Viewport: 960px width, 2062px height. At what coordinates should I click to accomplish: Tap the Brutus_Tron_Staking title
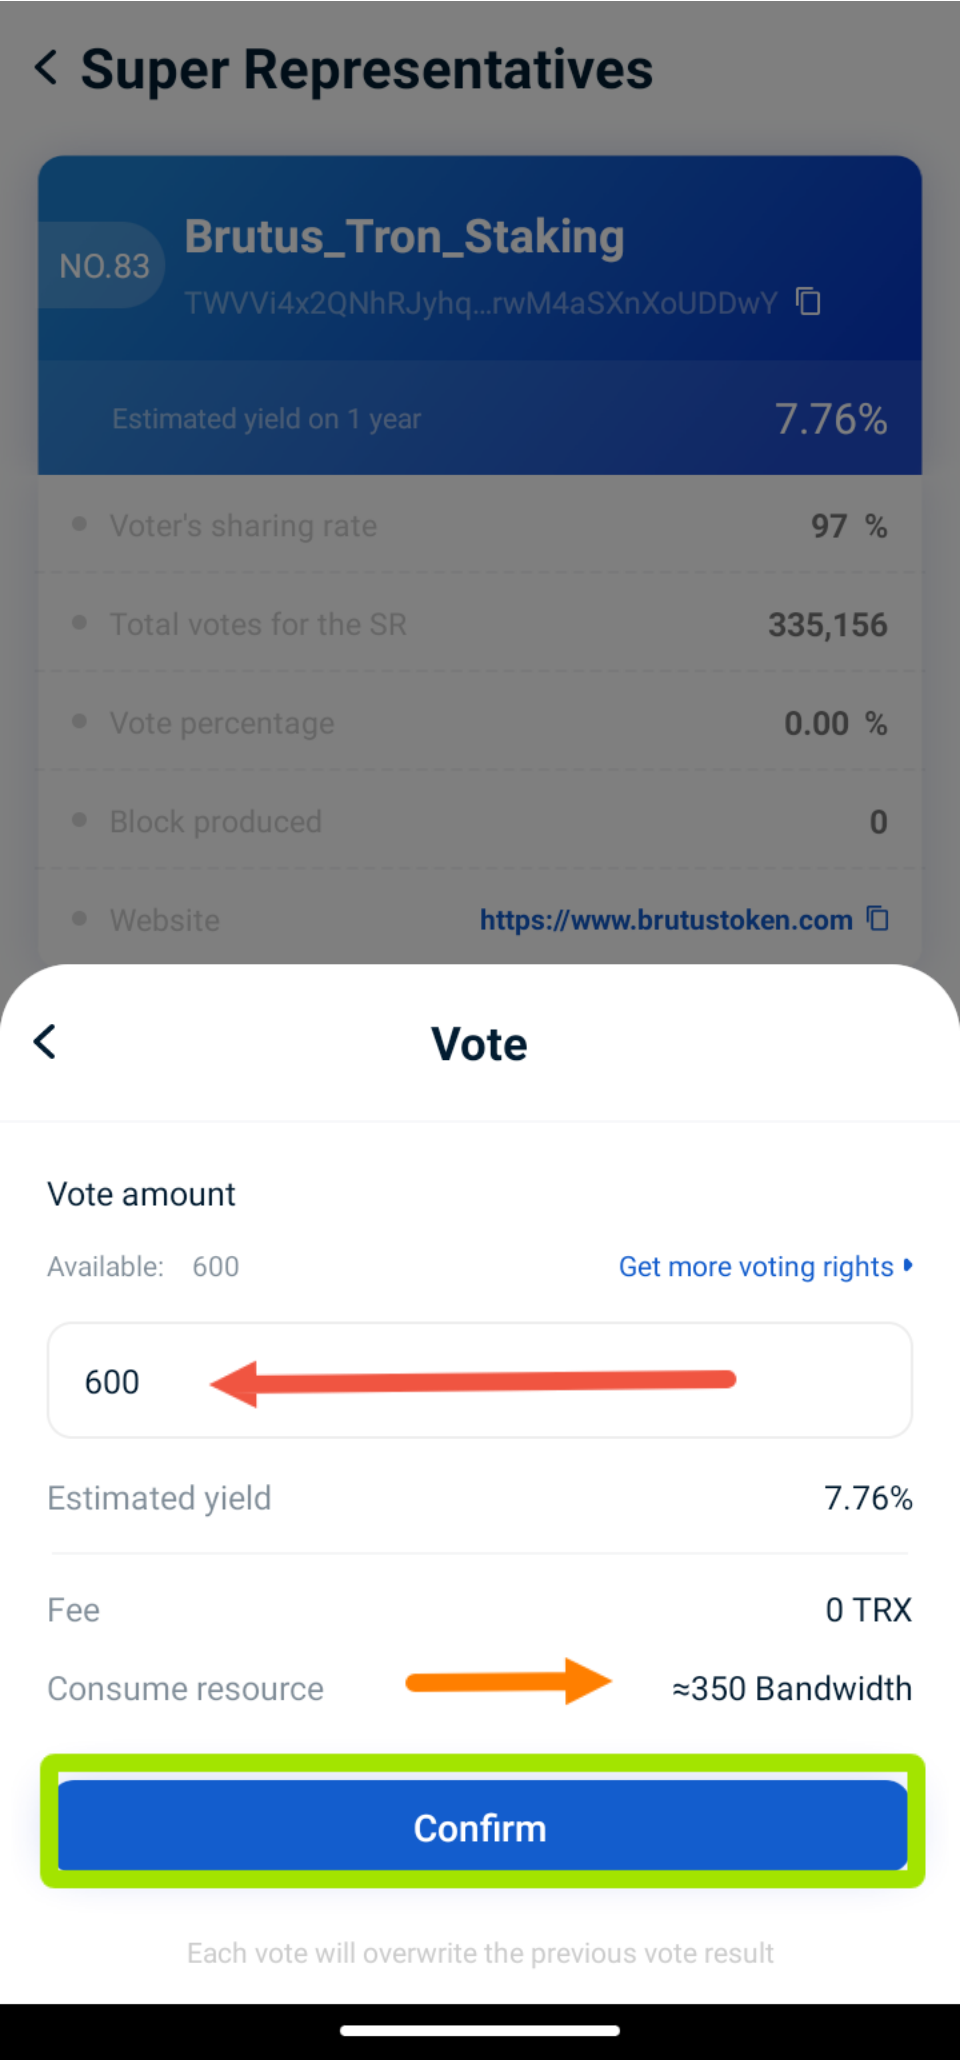(404, 238)
